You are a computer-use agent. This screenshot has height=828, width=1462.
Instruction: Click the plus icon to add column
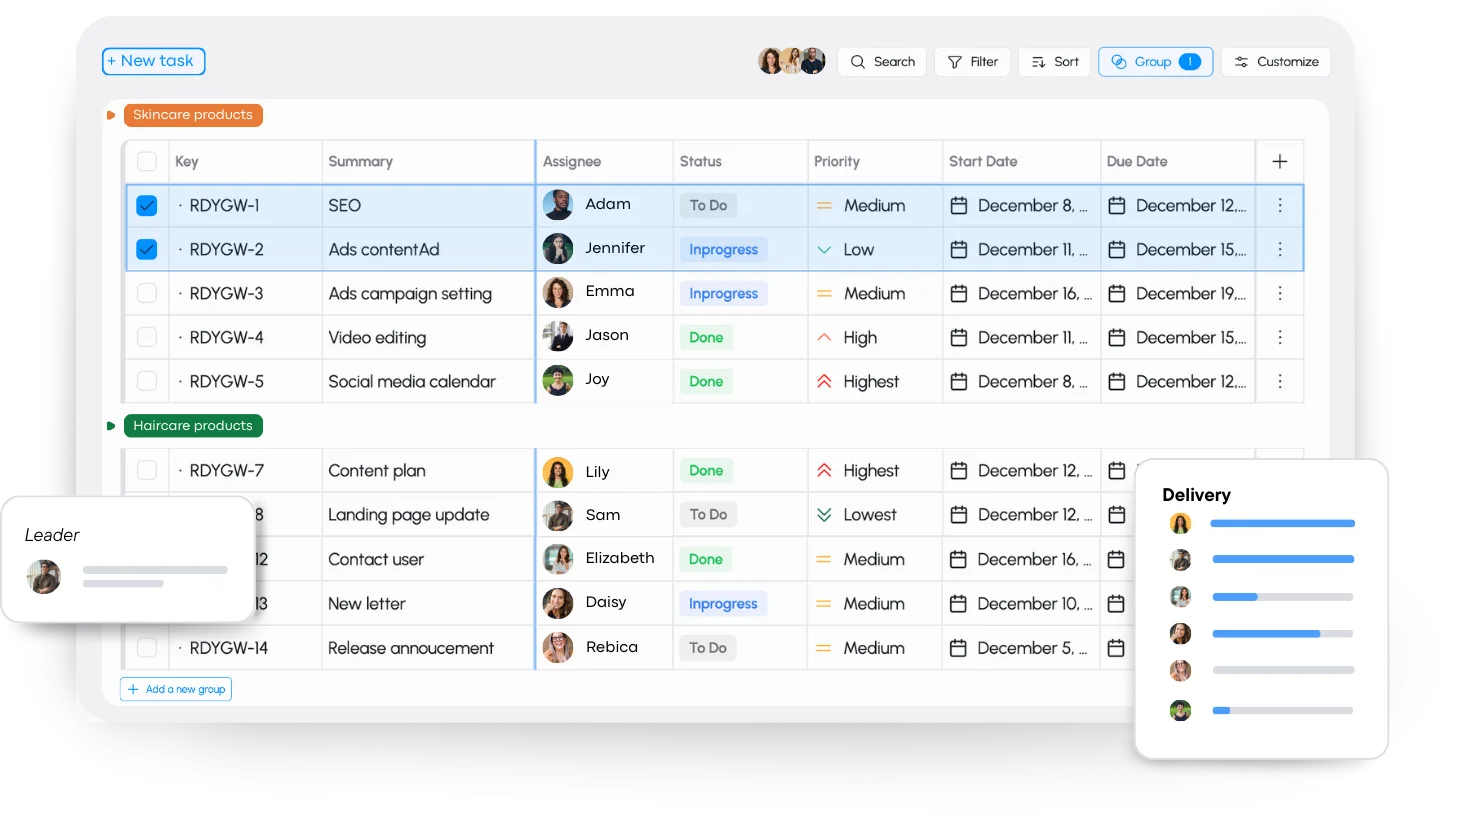click(1279, 162)
